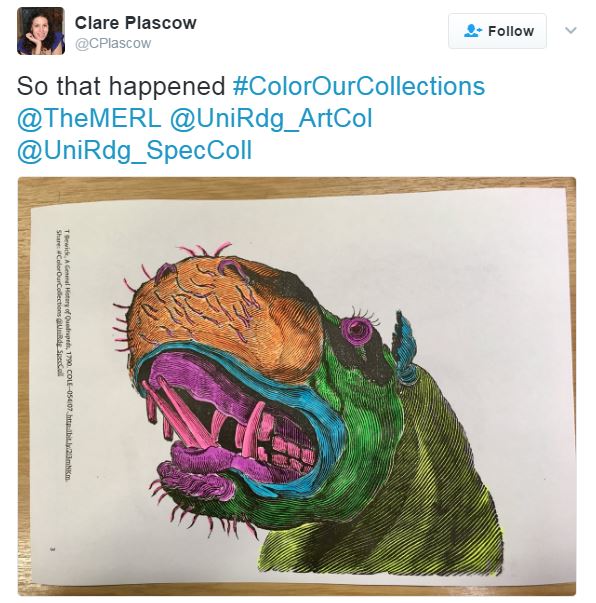Click the Follow button
The image size is (596, 603).
click(497, 31)
